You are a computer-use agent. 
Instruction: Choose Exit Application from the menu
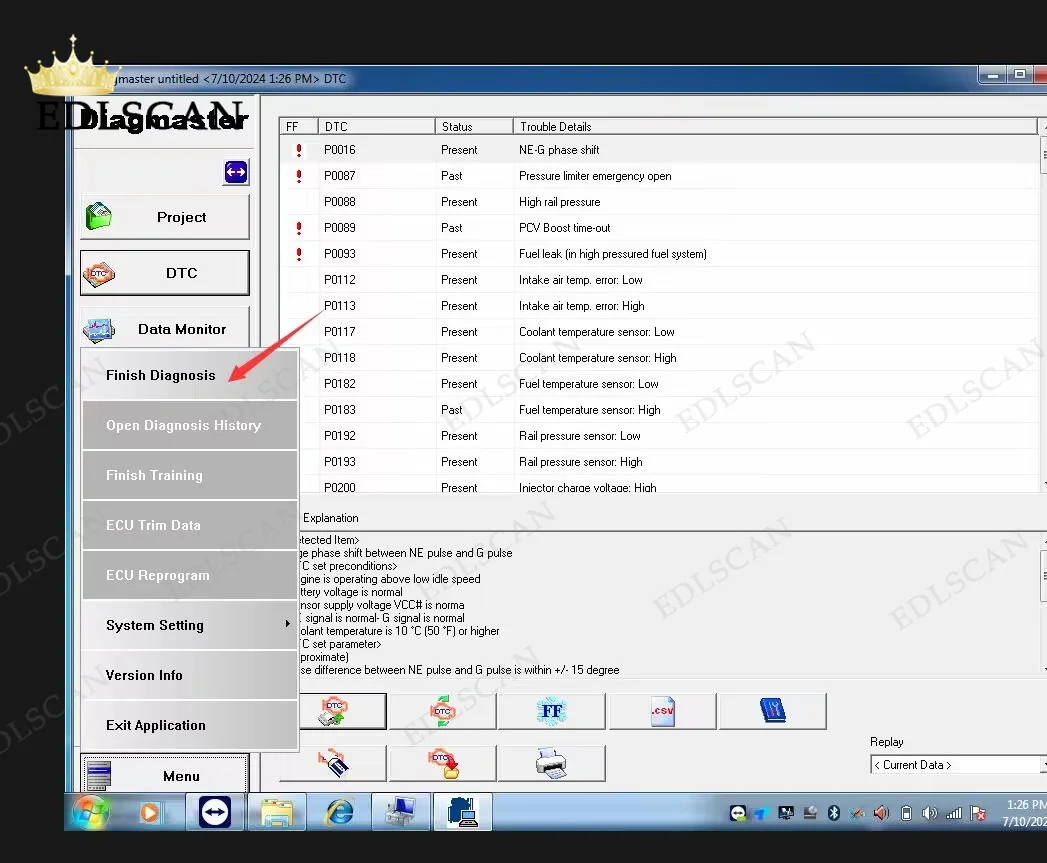point(190,725)
